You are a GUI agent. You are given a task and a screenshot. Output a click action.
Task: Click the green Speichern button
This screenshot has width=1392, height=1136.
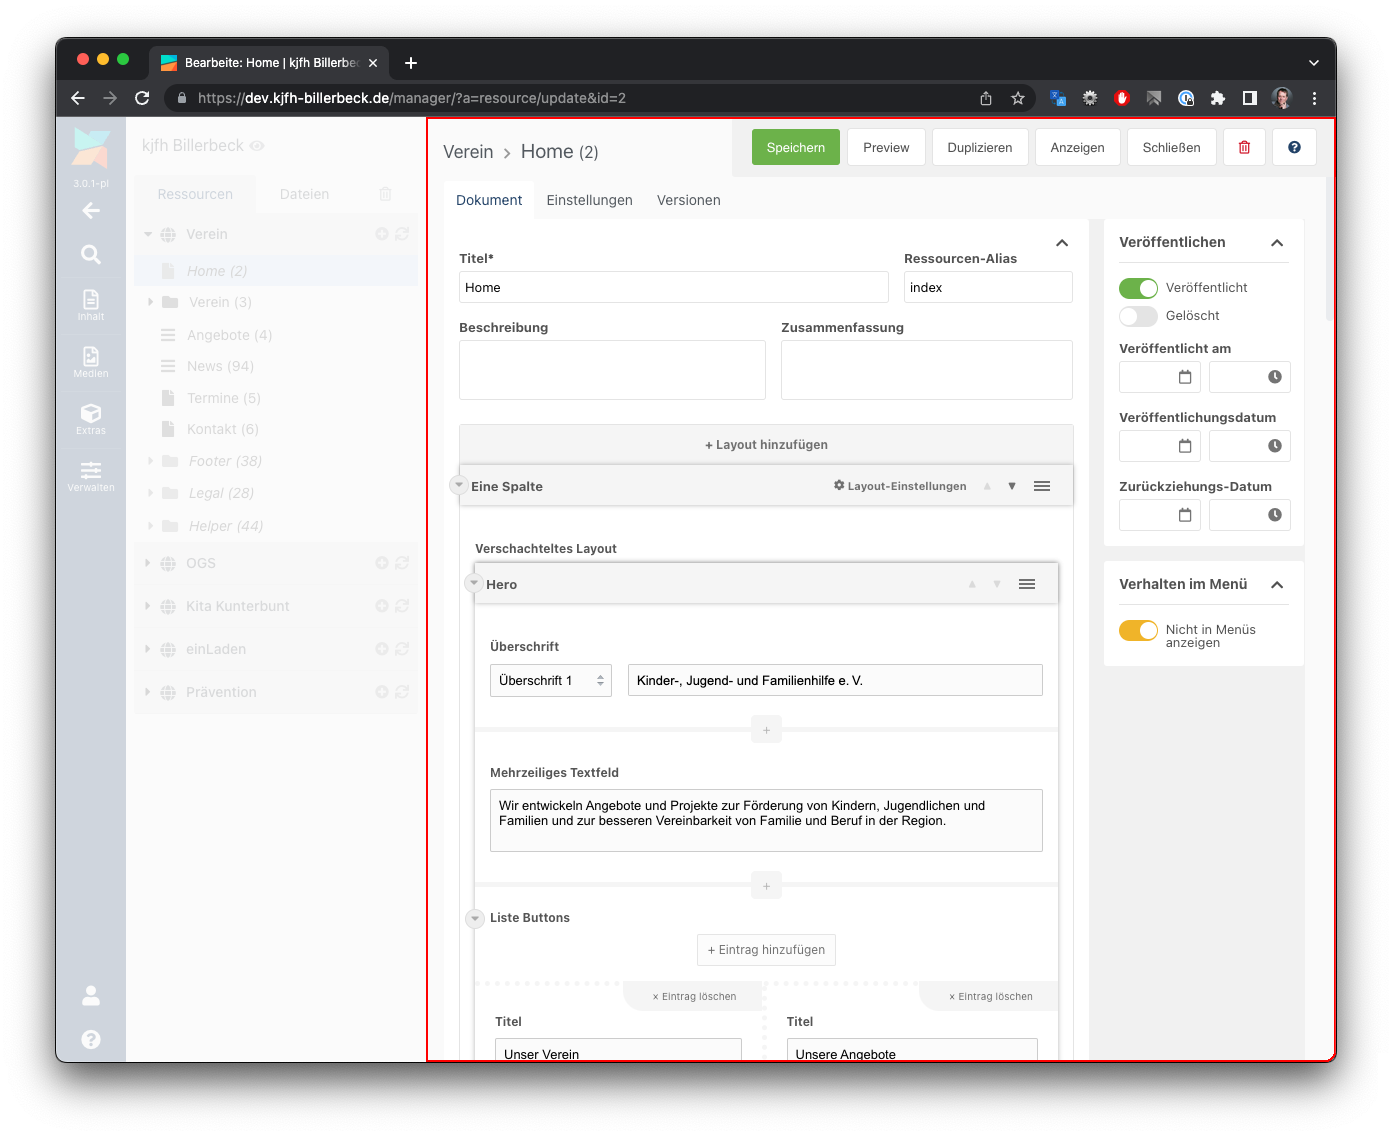click(795, 147)
